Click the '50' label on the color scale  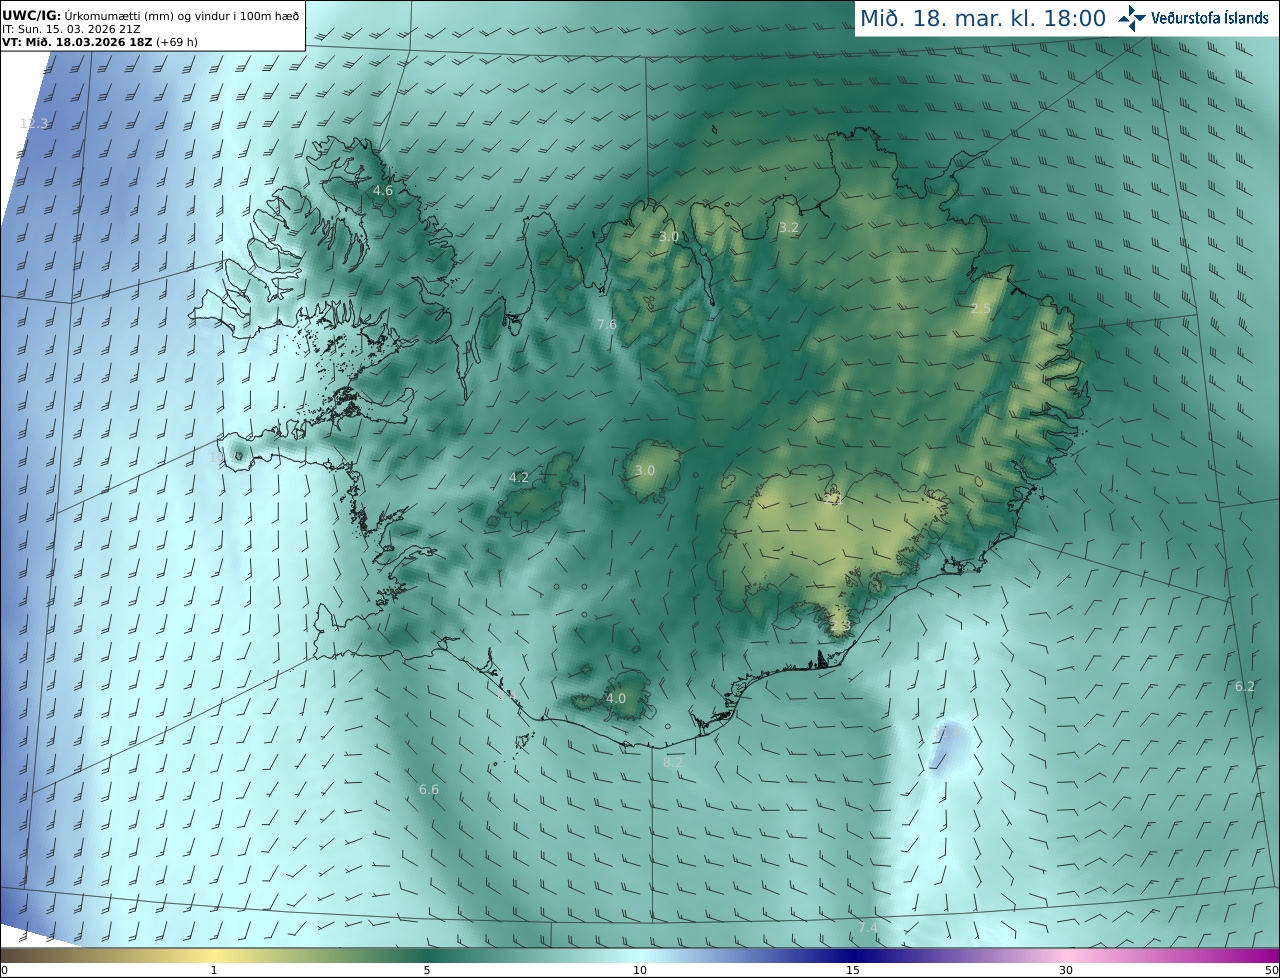[x=1272, y=970]
